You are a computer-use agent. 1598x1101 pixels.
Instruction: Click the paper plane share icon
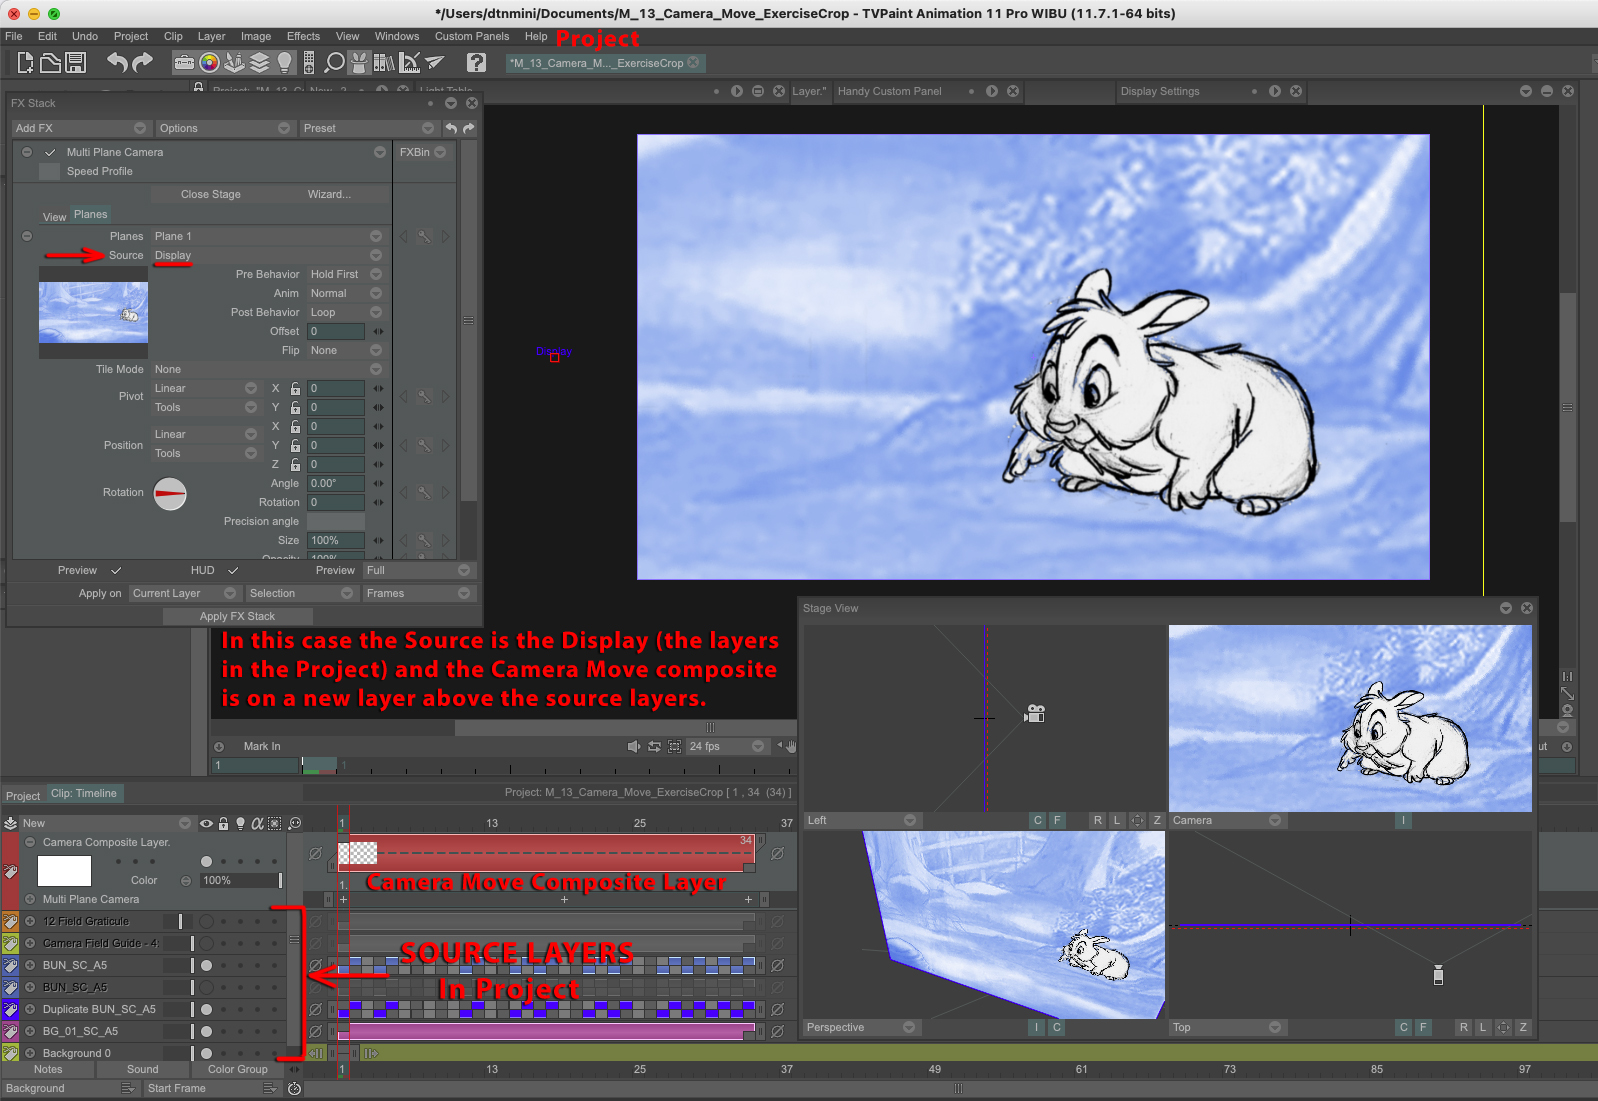435,63
